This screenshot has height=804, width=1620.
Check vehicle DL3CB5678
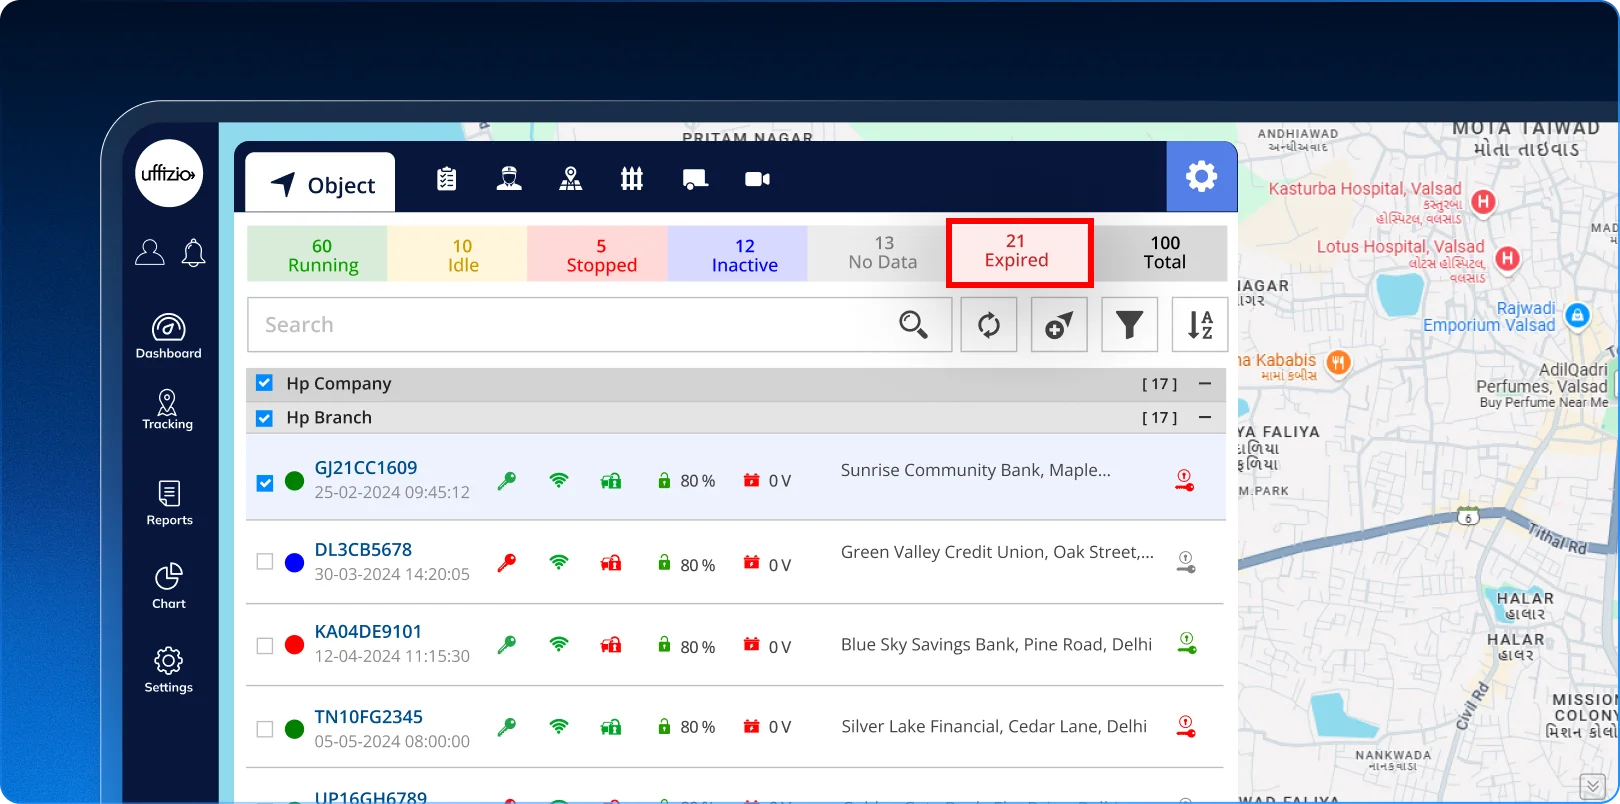tap(264, 562)
